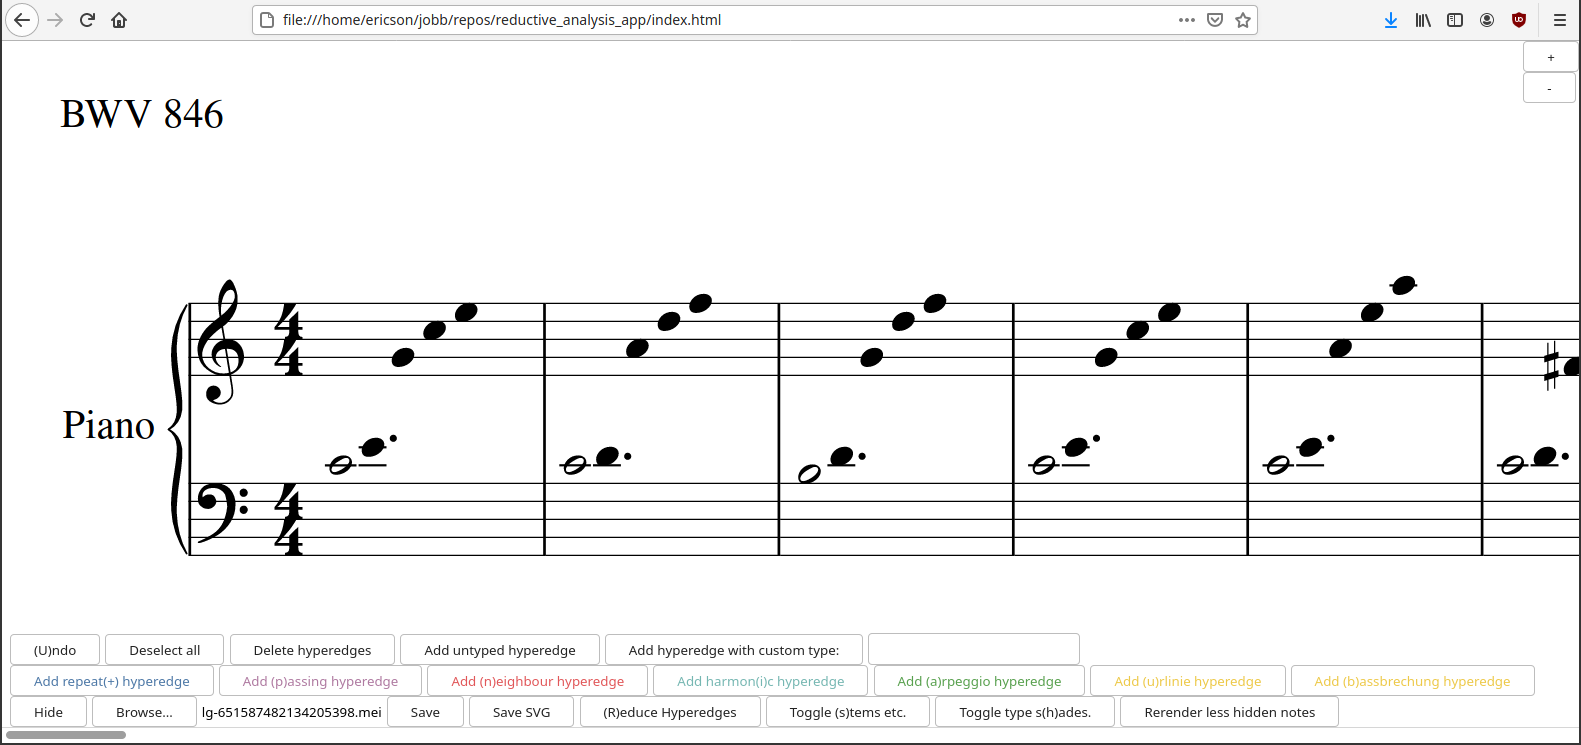Click the Save button
The width and height of the screenshot is (1581, 745).
click(x=425, y=712)
